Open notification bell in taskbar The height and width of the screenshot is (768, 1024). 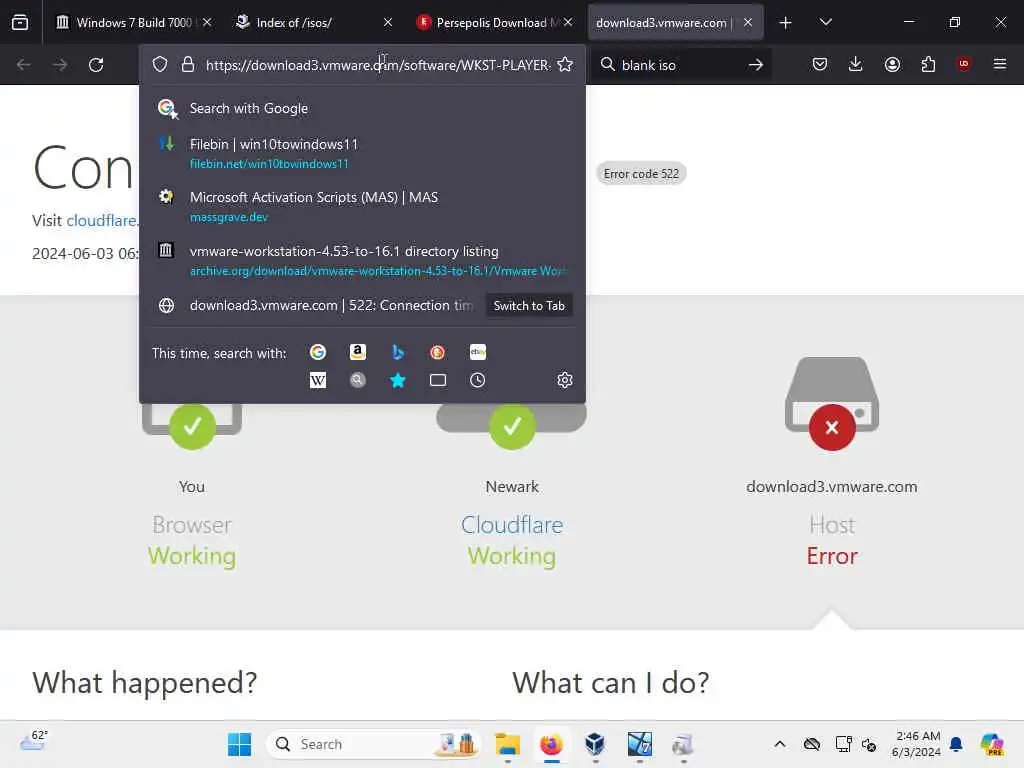pyautogui.click(x=956, y=744)
